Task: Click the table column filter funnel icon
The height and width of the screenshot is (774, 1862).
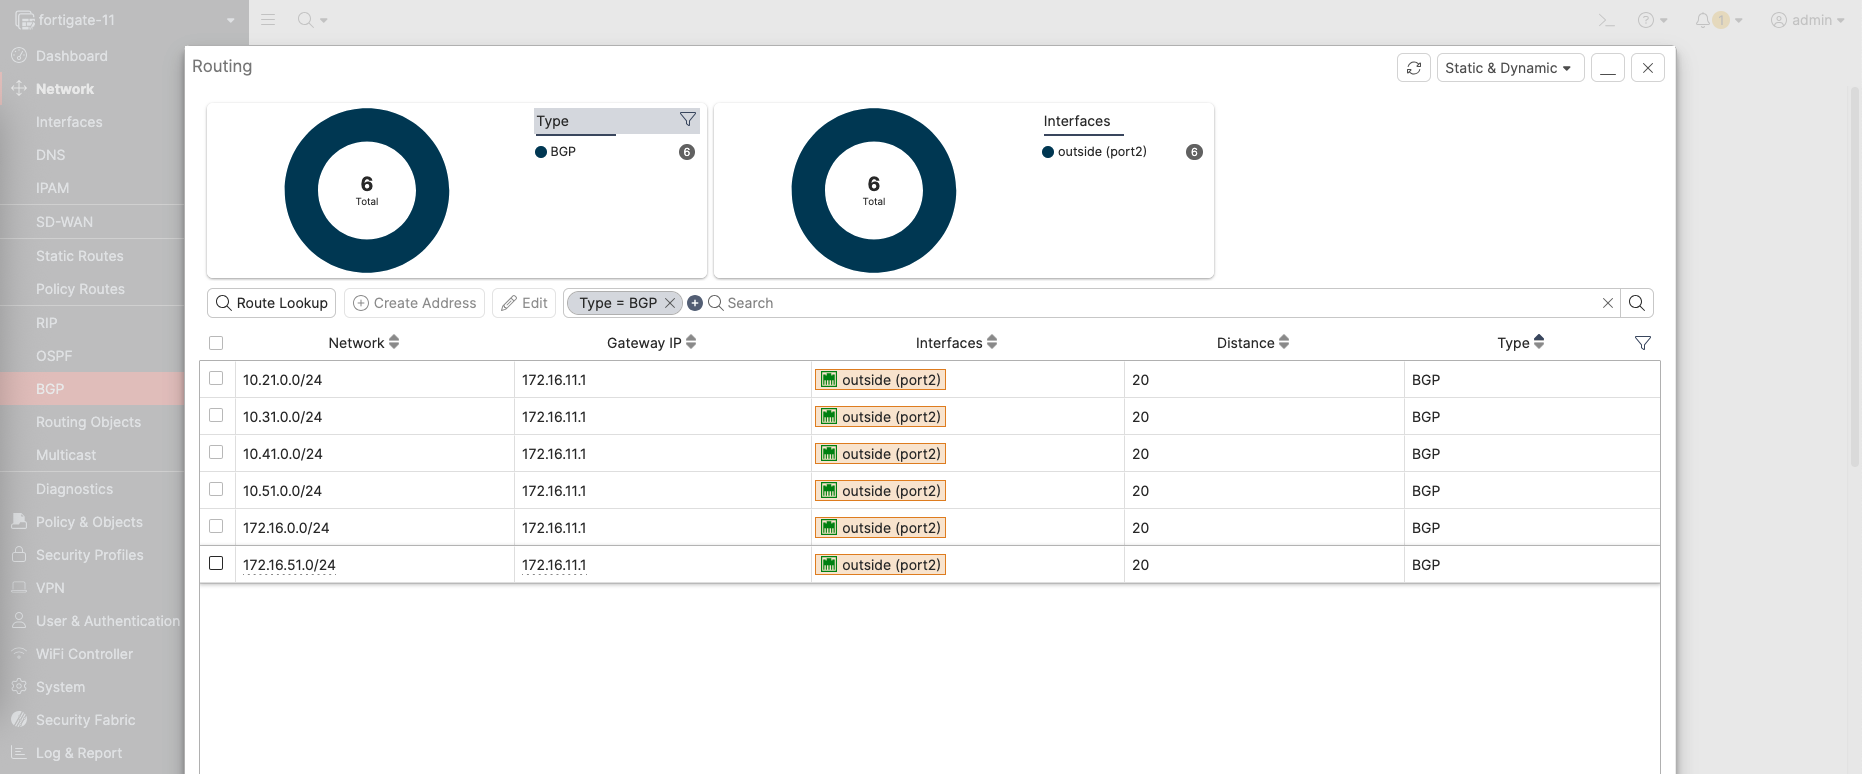Action: pyautogui.click(x=1642, y=343)
